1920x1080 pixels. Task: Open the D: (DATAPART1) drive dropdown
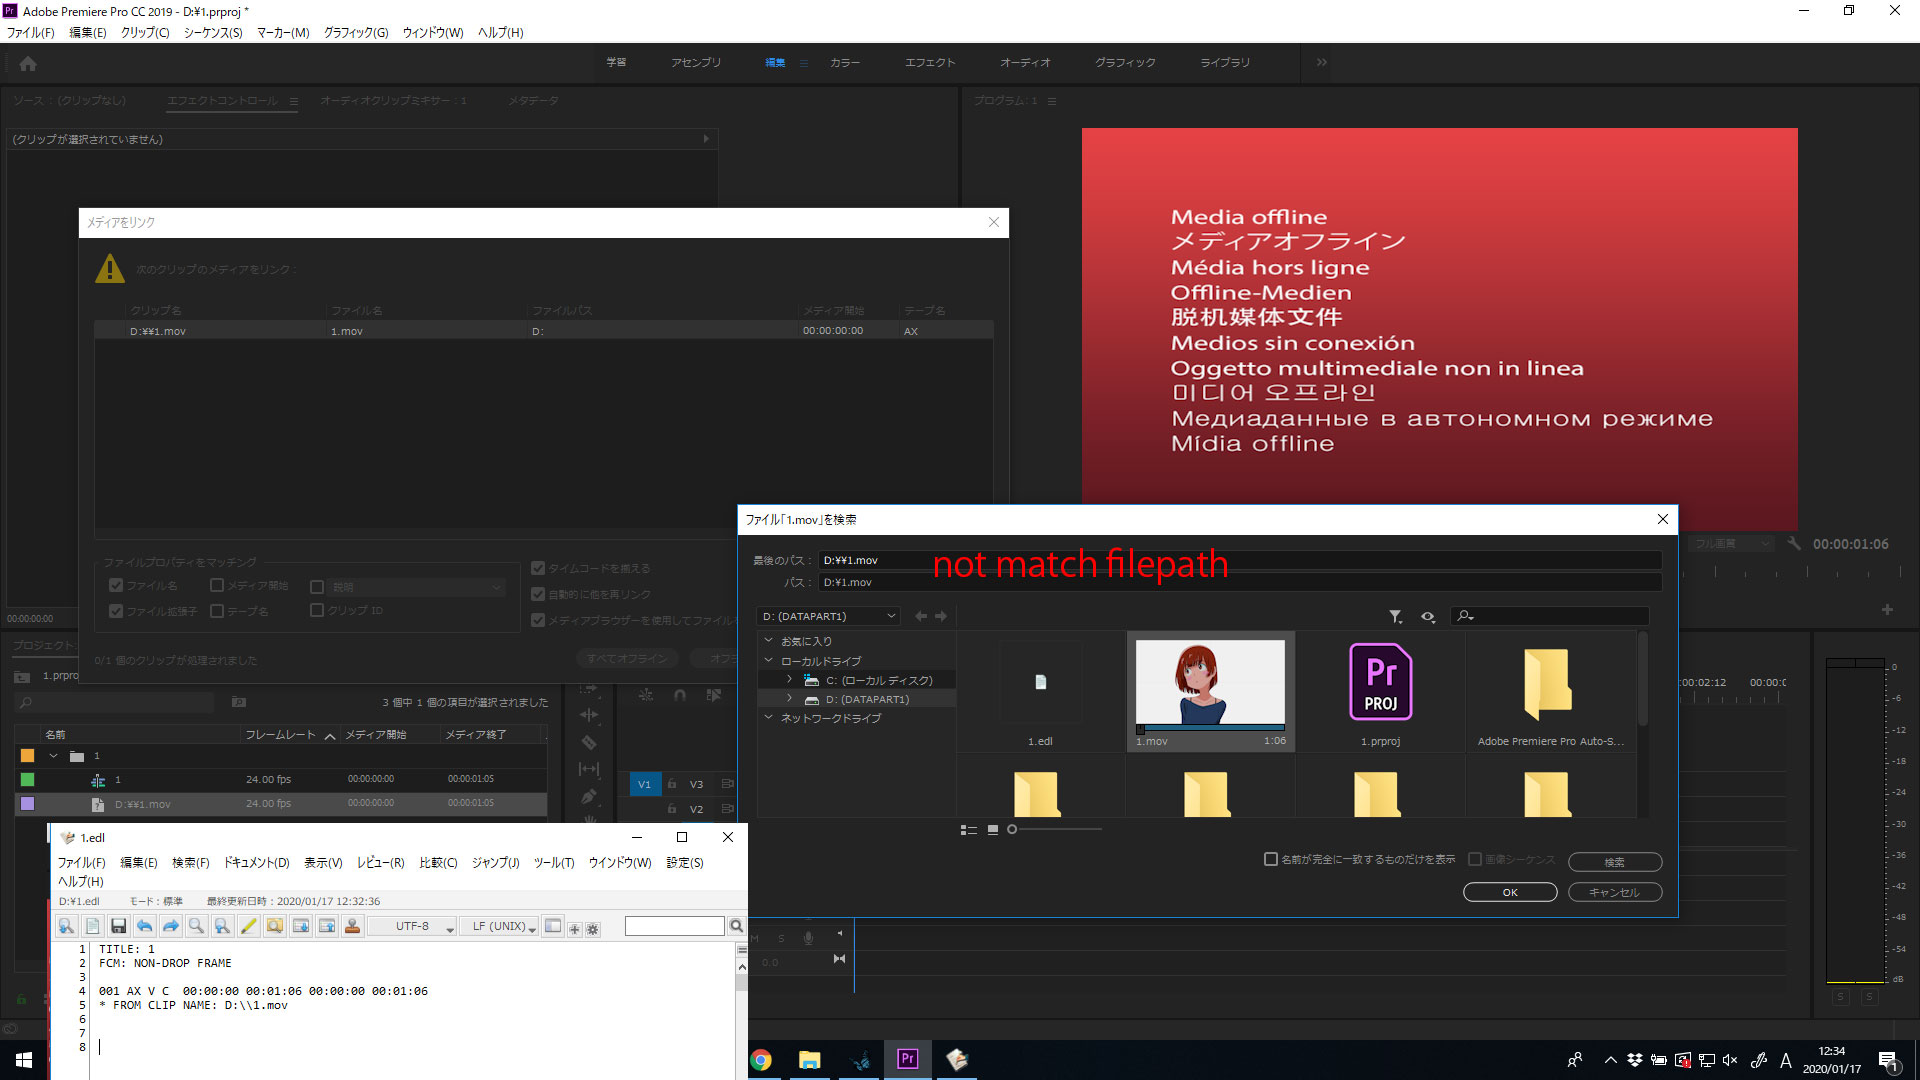[829, 616]
